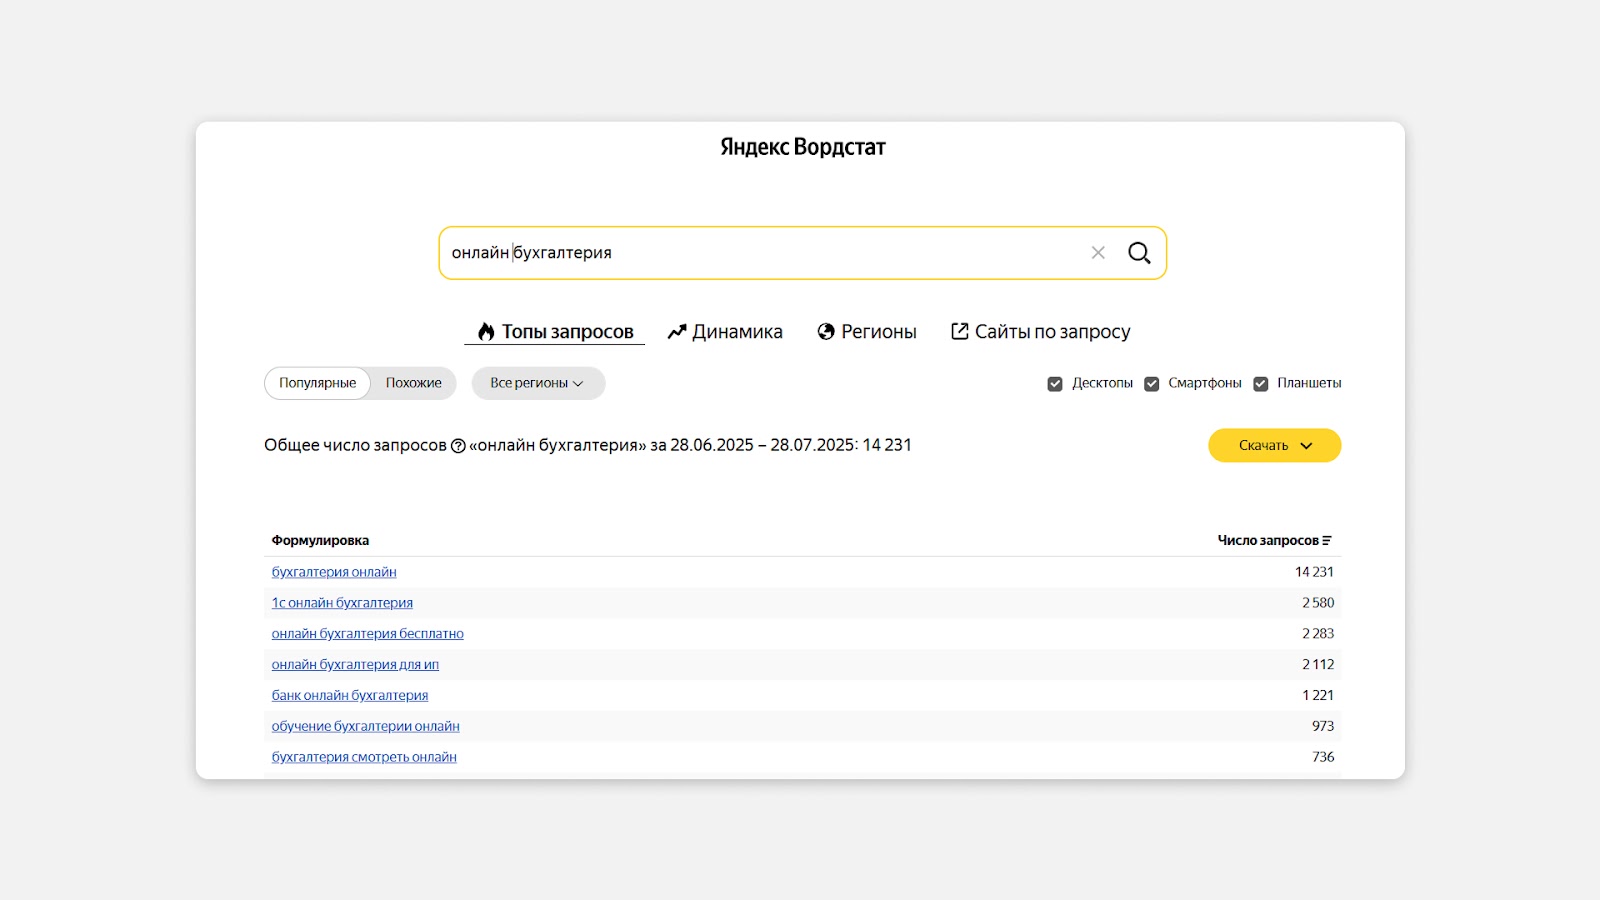Toggle the Десктопы checkbox
Viewport: 1600px width, 900px height.
tap(1055, 384)
